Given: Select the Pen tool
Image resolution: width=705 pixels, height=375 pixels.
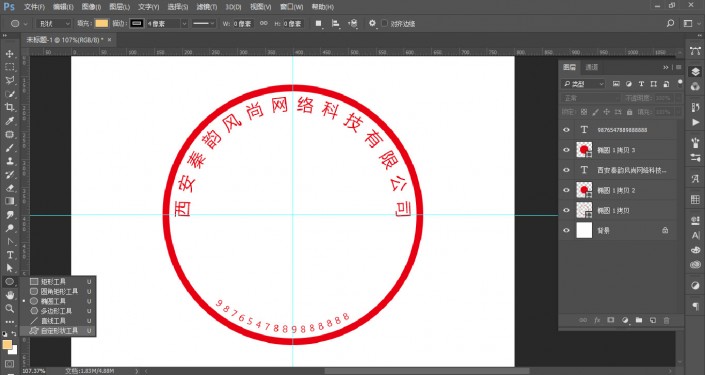Looking at the screenshot, I should (9, 241).
